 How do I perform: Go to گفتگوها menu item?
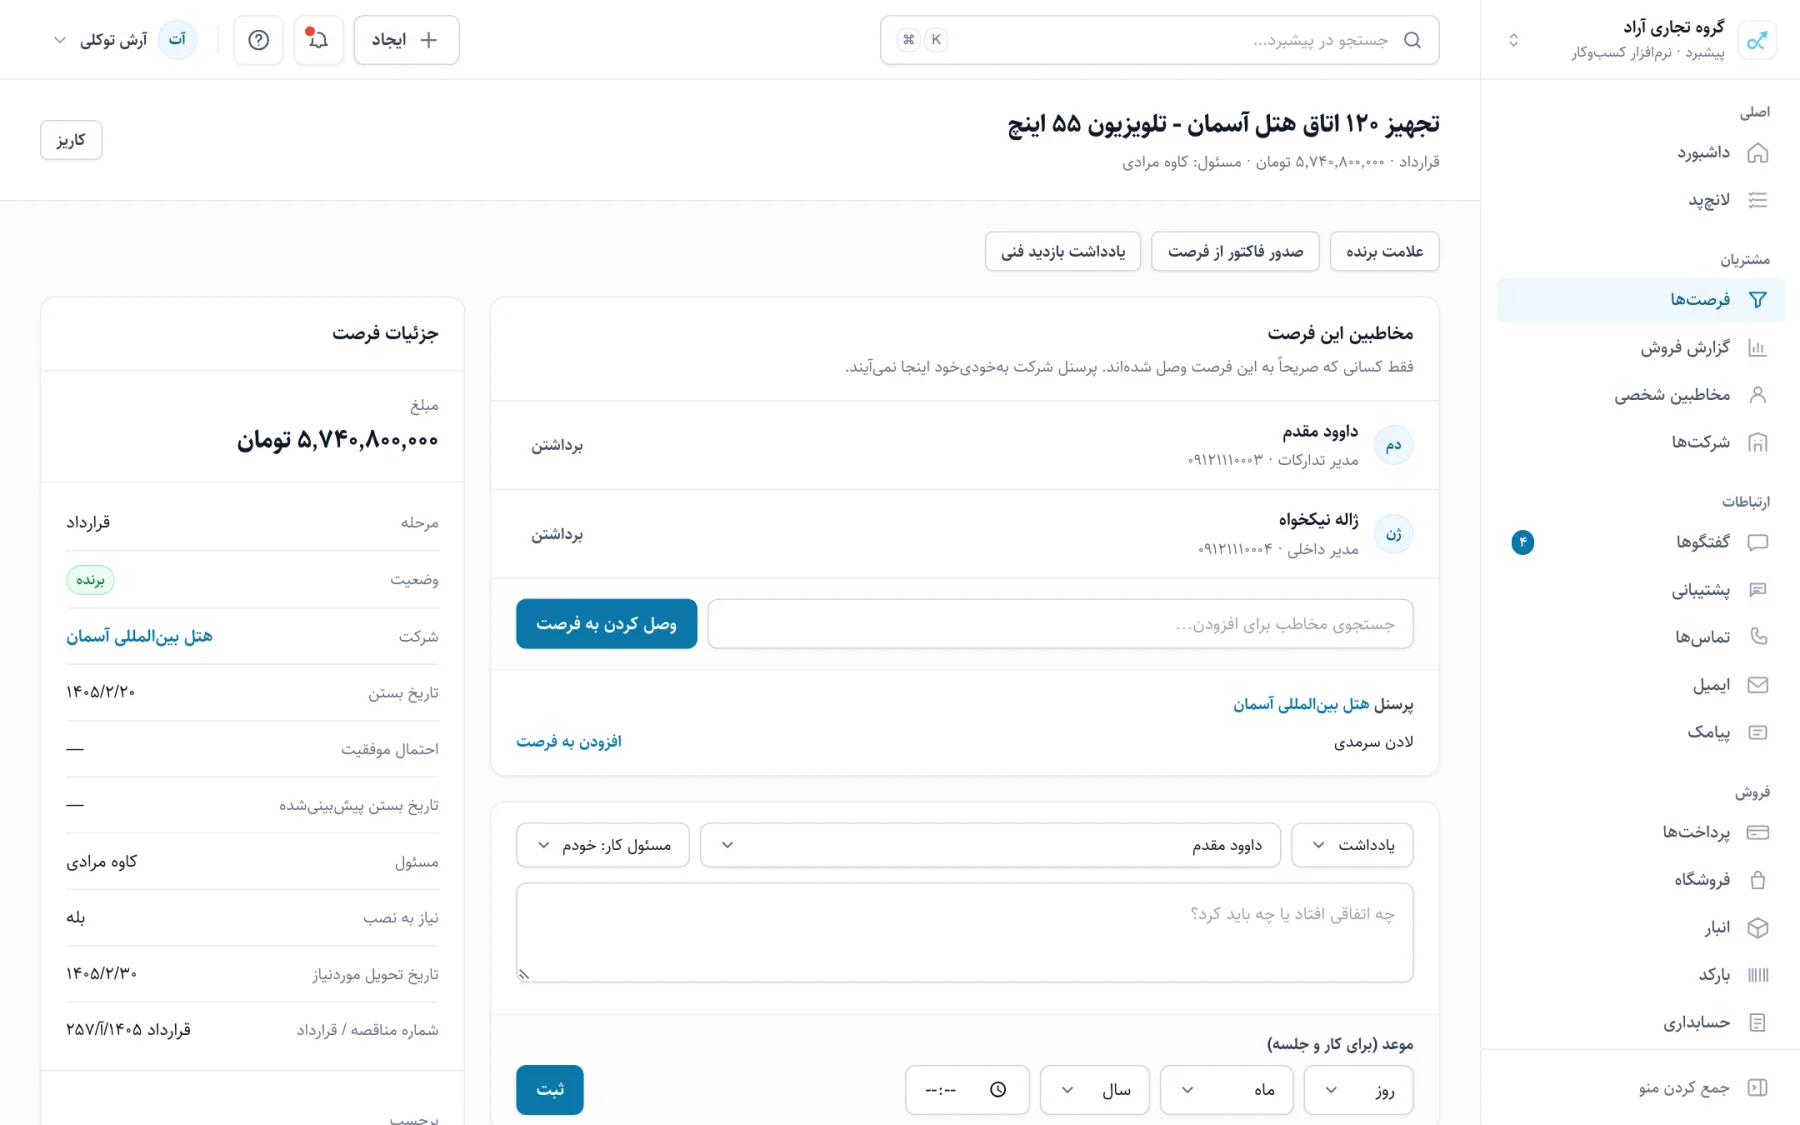coord(1641,542)
